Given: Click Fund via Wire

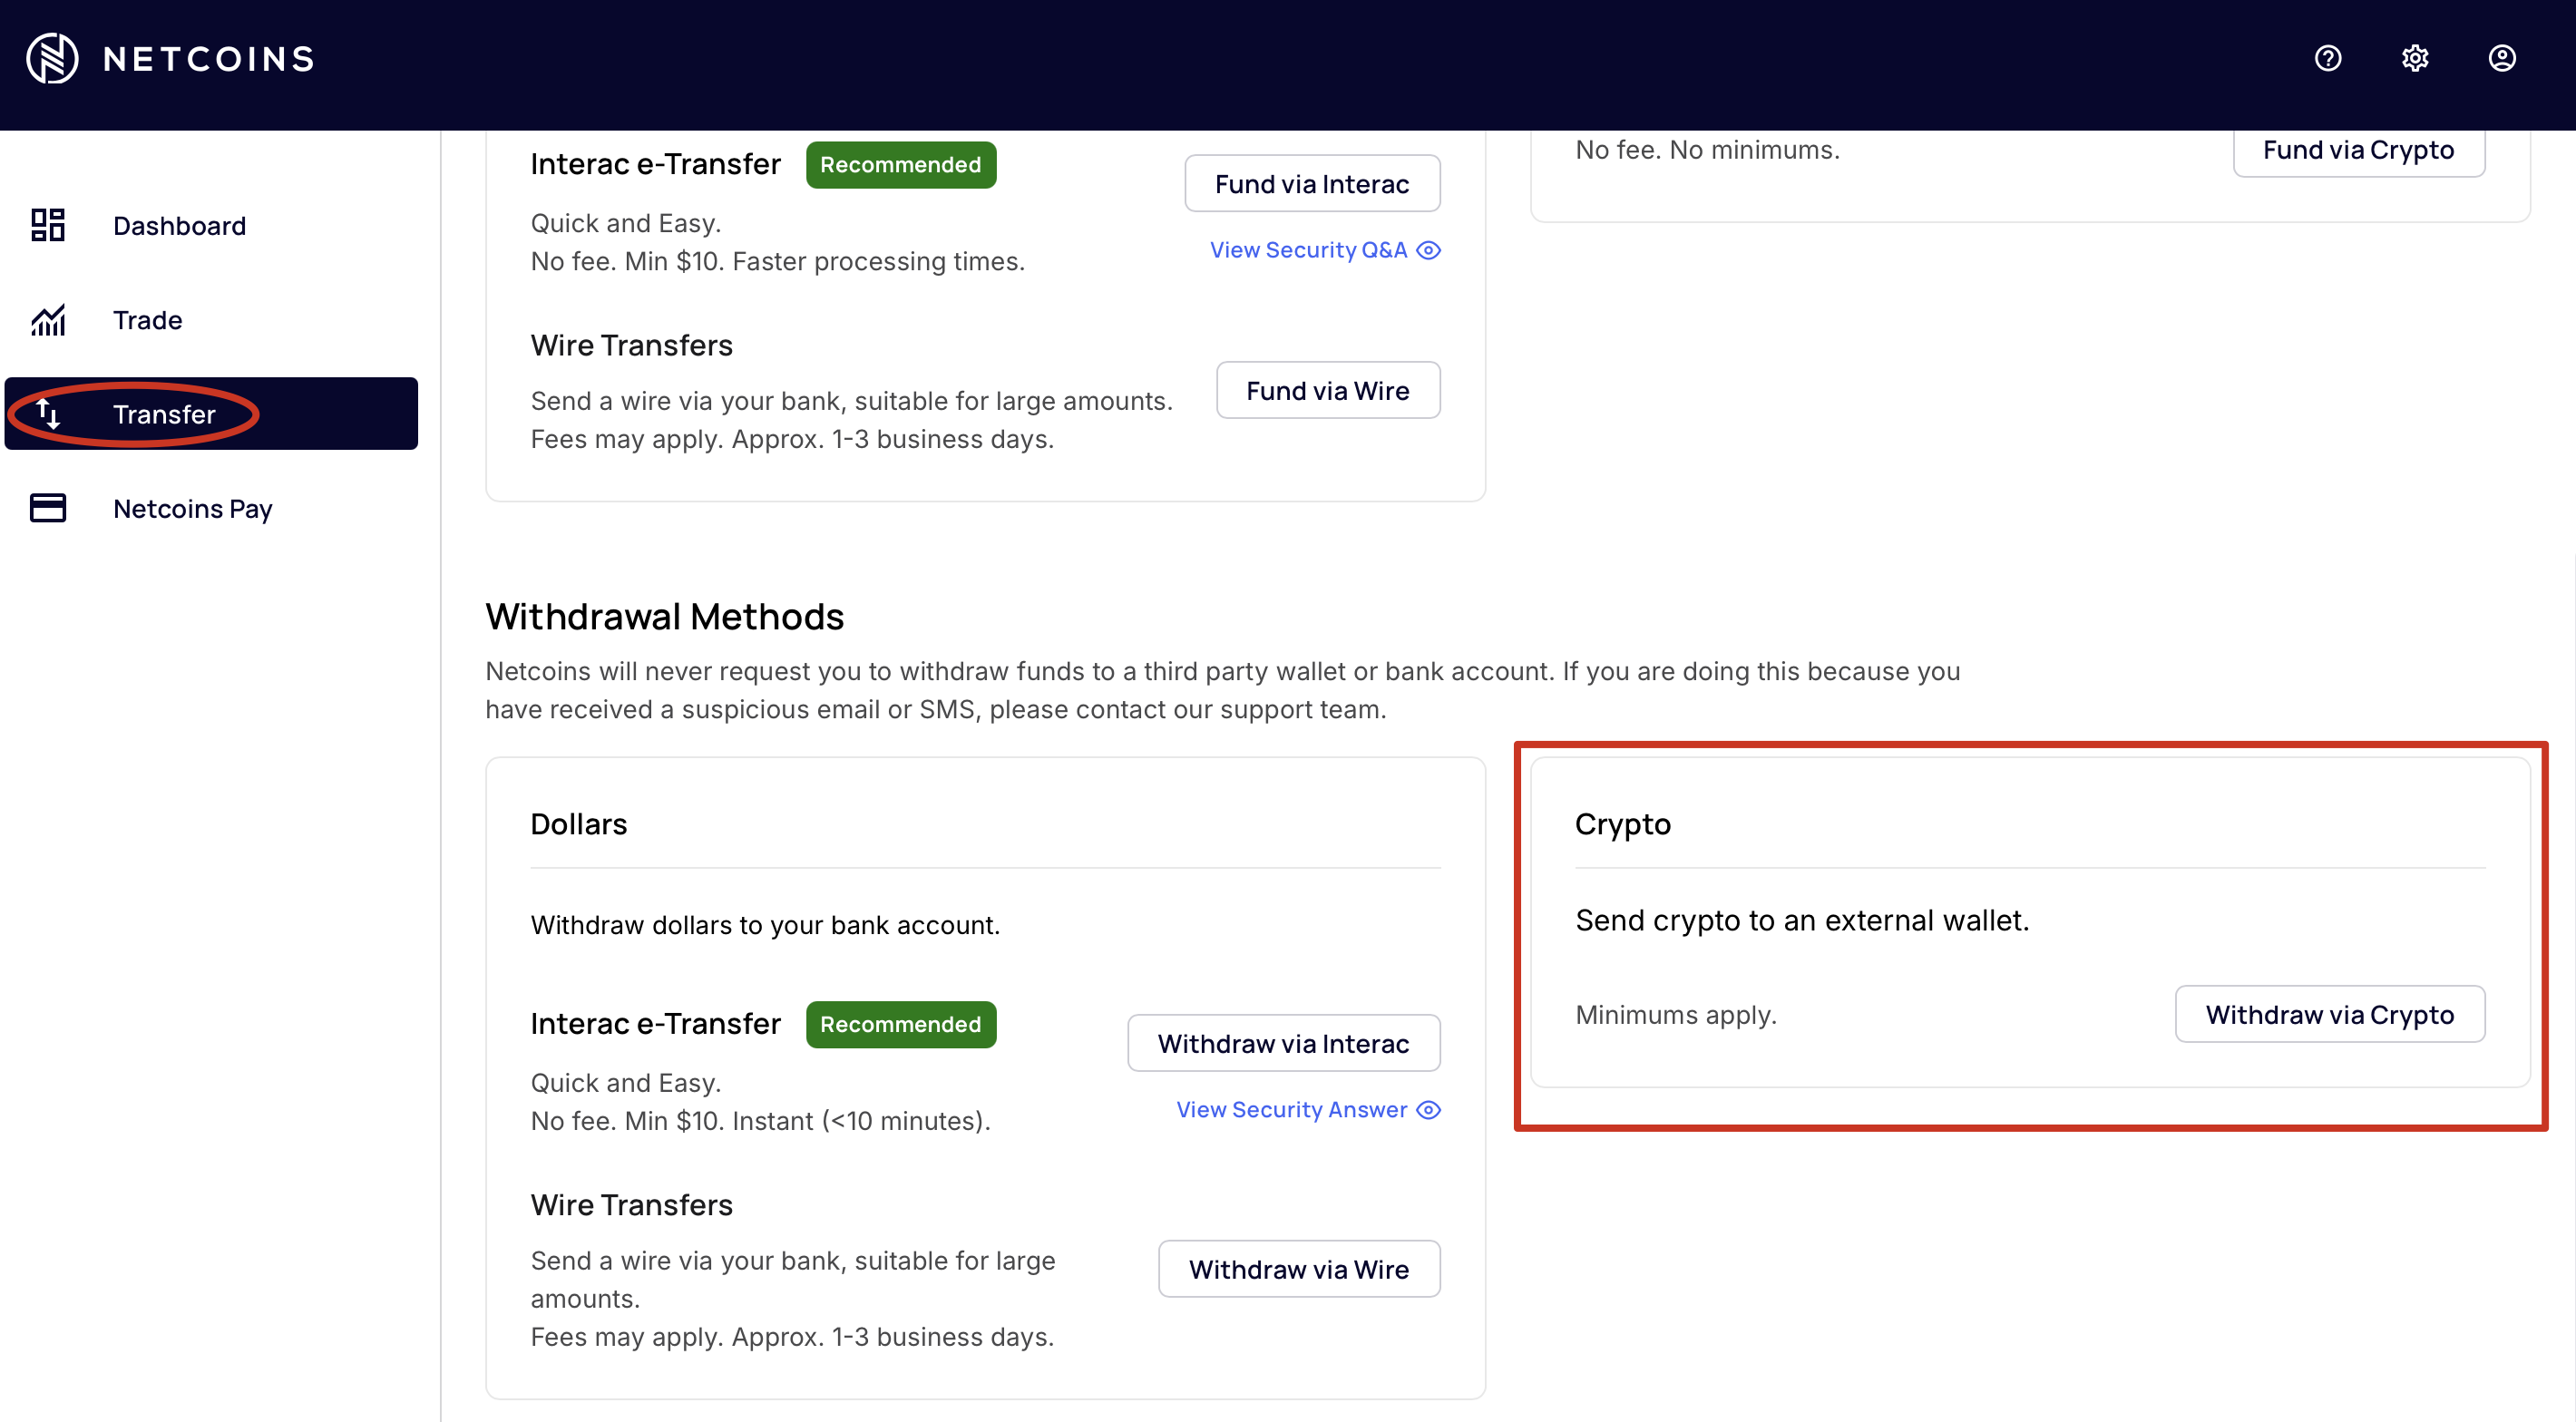Looking at the screenshot, I should [1327, 390].
